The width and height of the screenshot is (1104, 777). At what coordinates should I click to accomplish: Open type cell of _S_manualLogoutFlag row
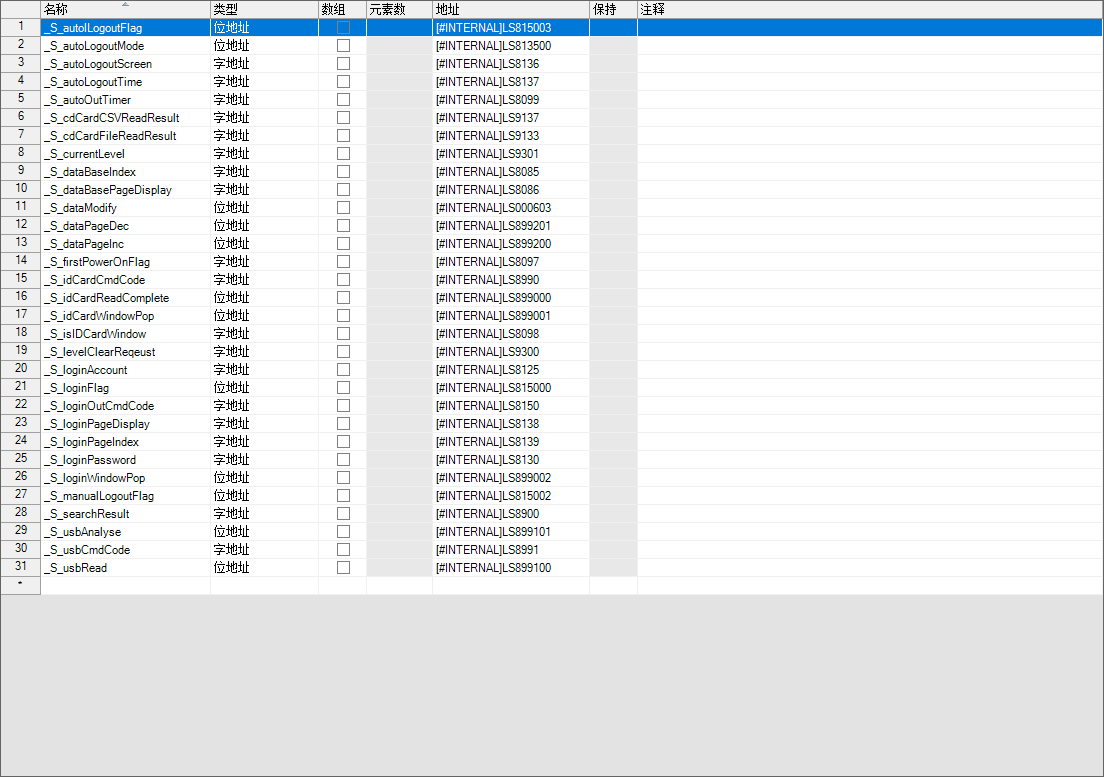coord(264,496)
